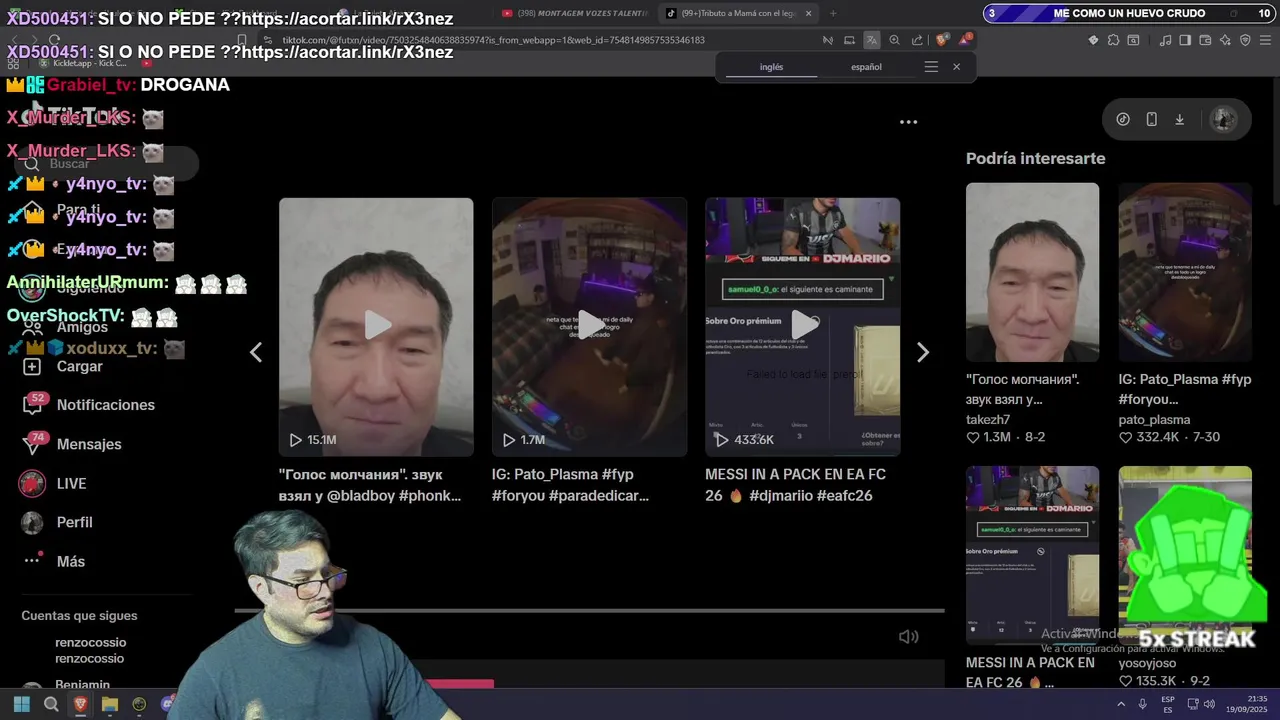Screen dimensions: 1280x720
Task: Click the video progress bar
Action: coord(589,610)
